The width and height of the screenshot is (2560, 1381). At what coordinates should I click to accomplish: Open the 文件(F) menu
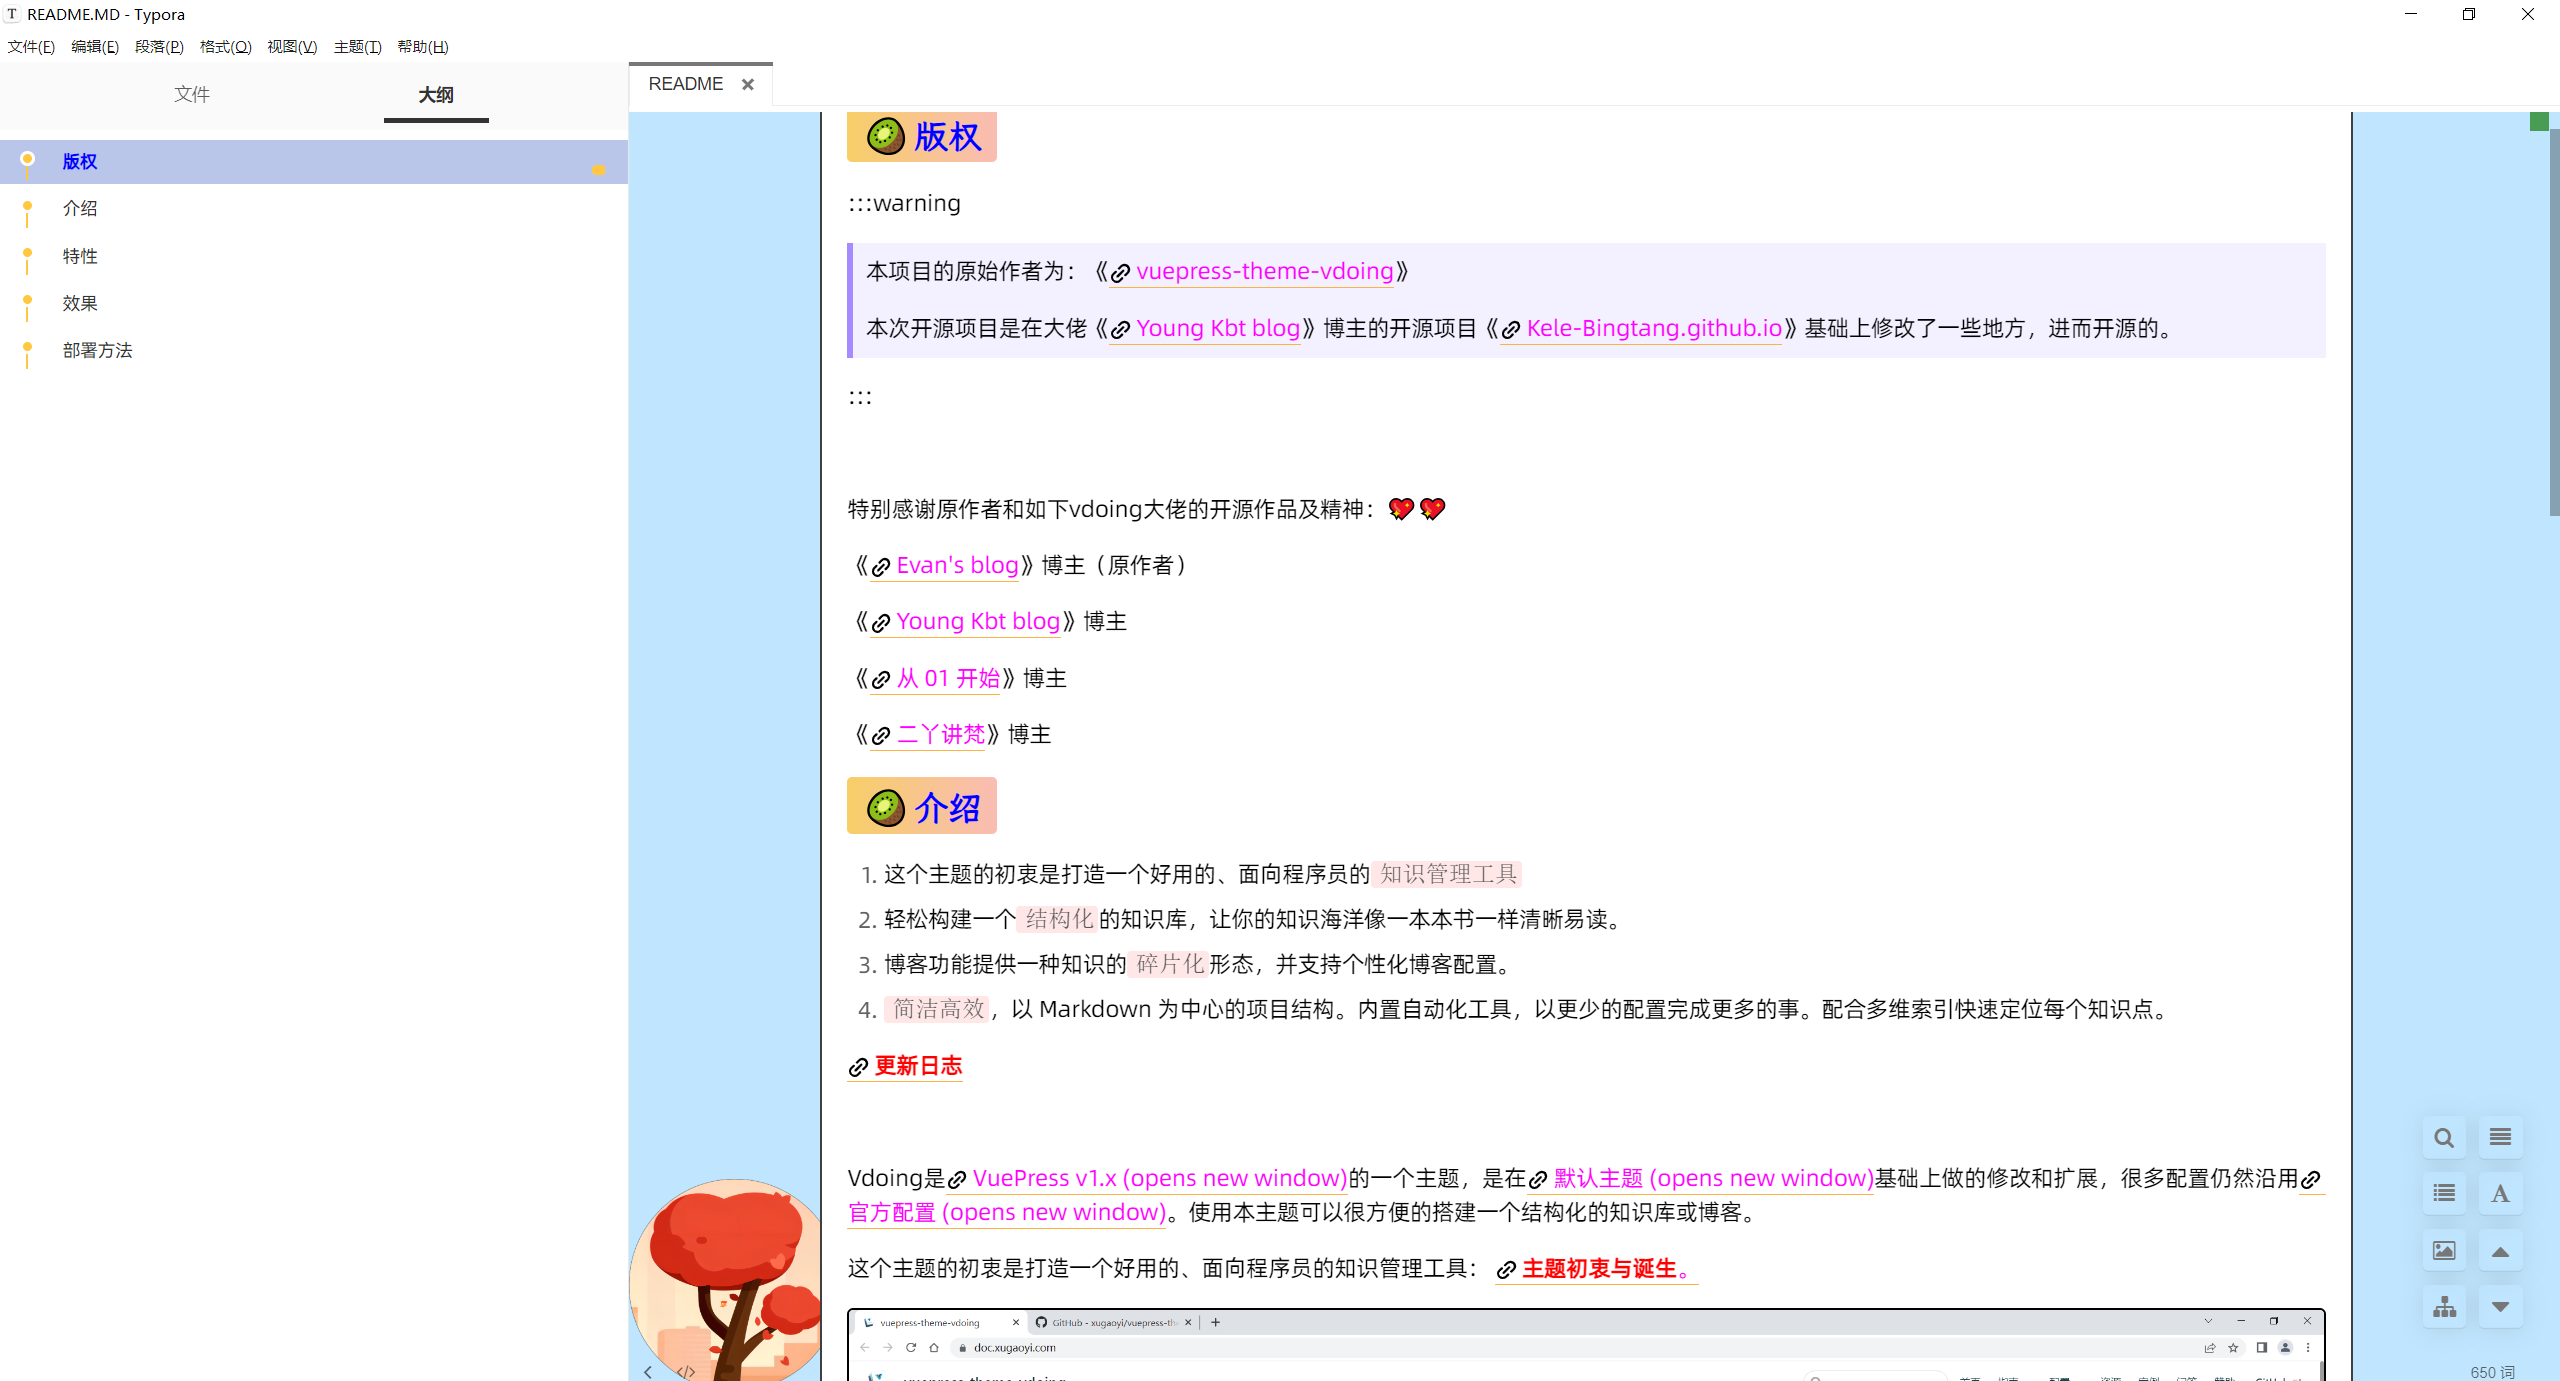[x=31, y=47]
